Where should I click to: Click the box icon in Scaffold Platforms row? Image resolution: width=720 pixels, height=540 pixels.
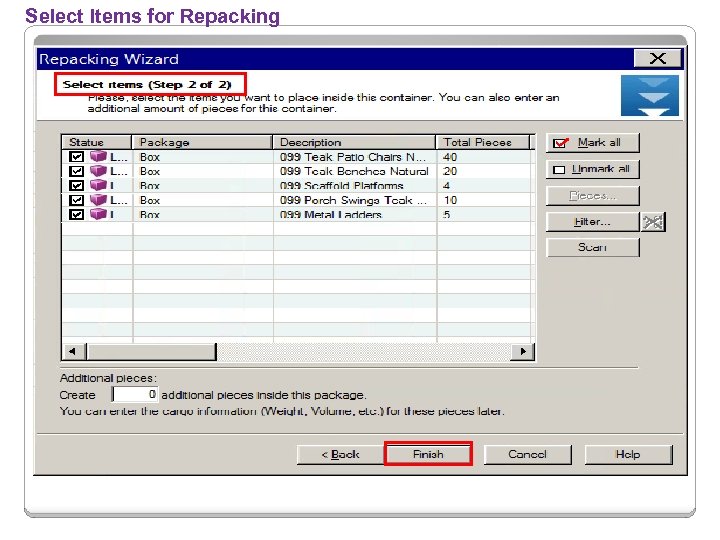98,185
